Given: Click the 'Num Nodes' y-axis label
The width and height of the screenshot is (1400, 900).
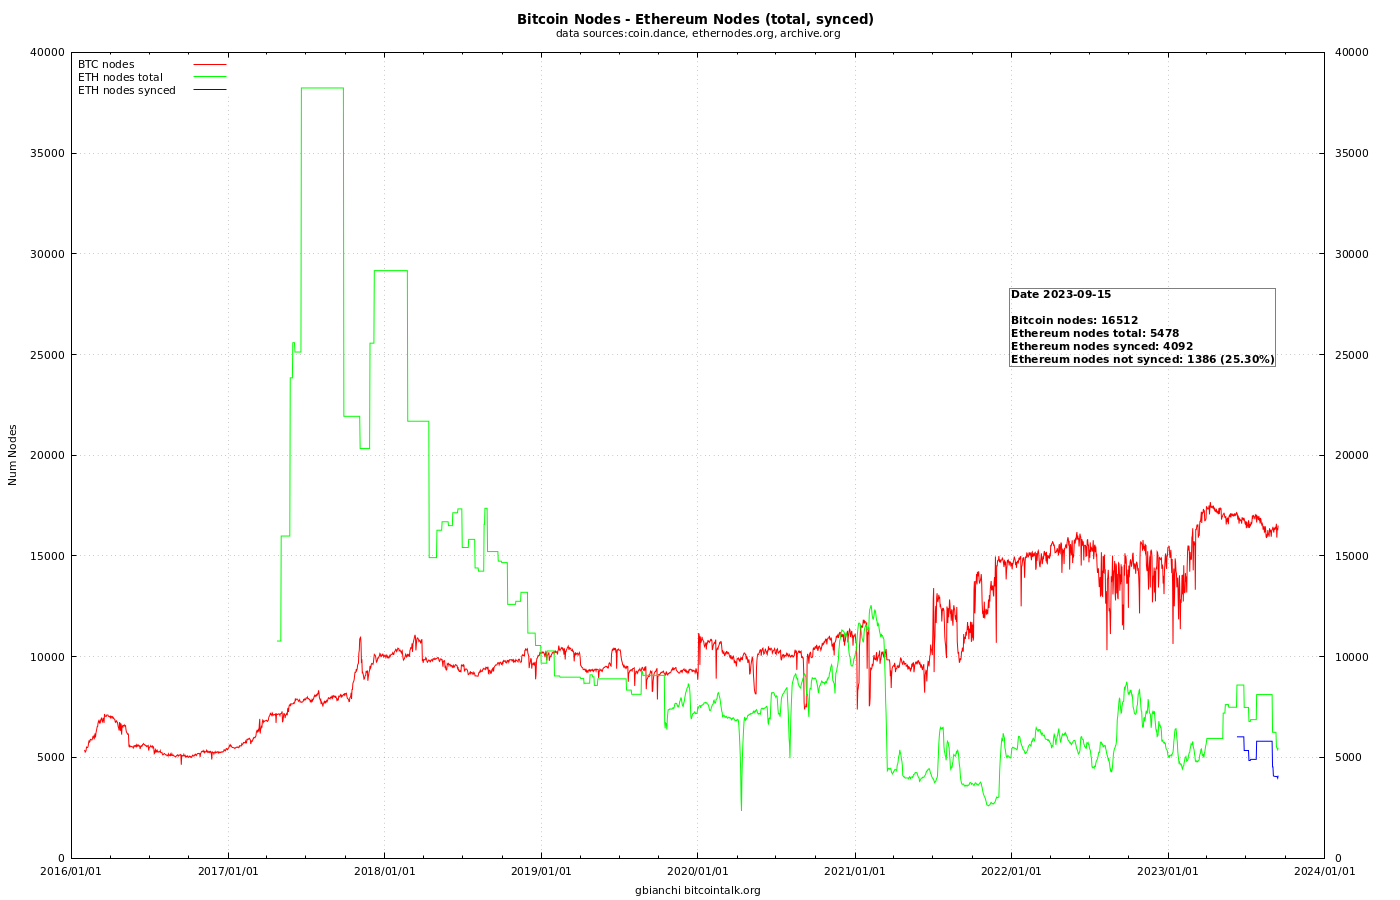Looking at the screenshot, I should [x=13, y=455].
